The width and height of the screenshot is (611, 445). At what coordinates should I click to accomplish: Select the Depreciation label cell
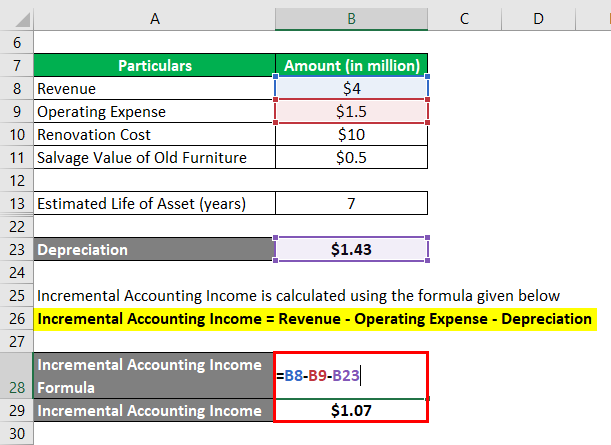[155, 249]
